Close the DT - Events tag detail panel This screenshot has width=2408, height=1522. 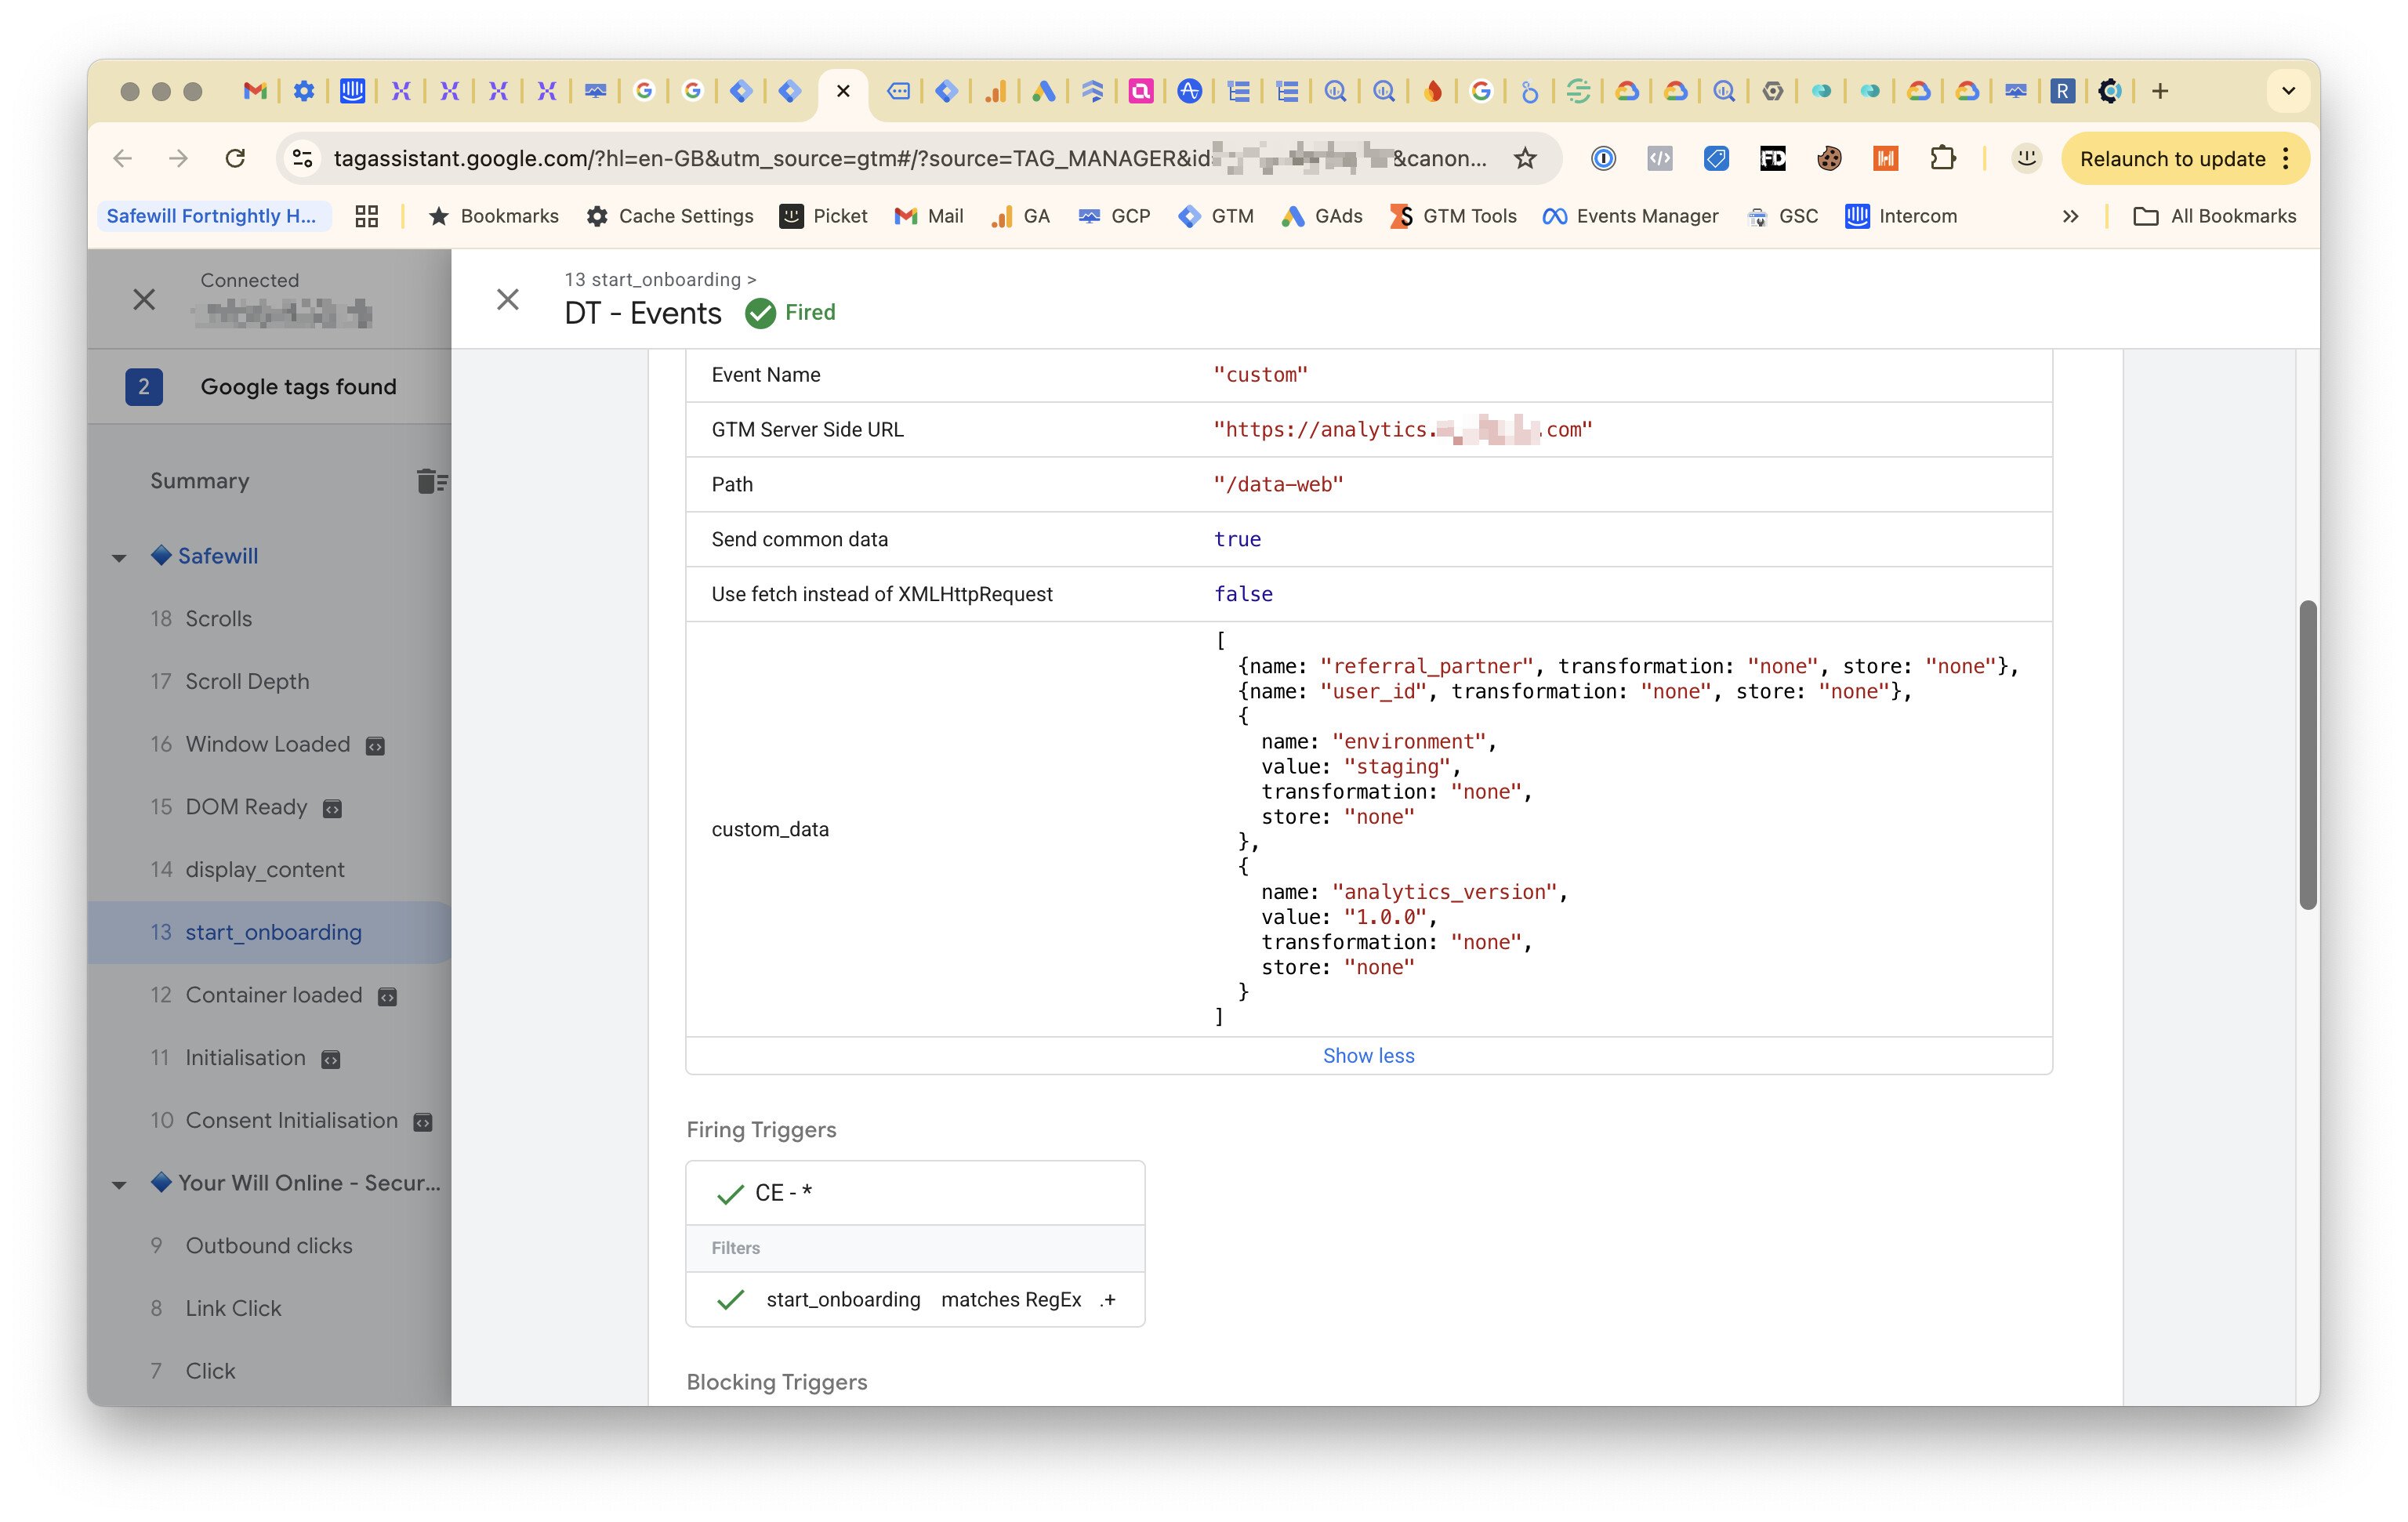pyautogui.click(x=508, y=299)
